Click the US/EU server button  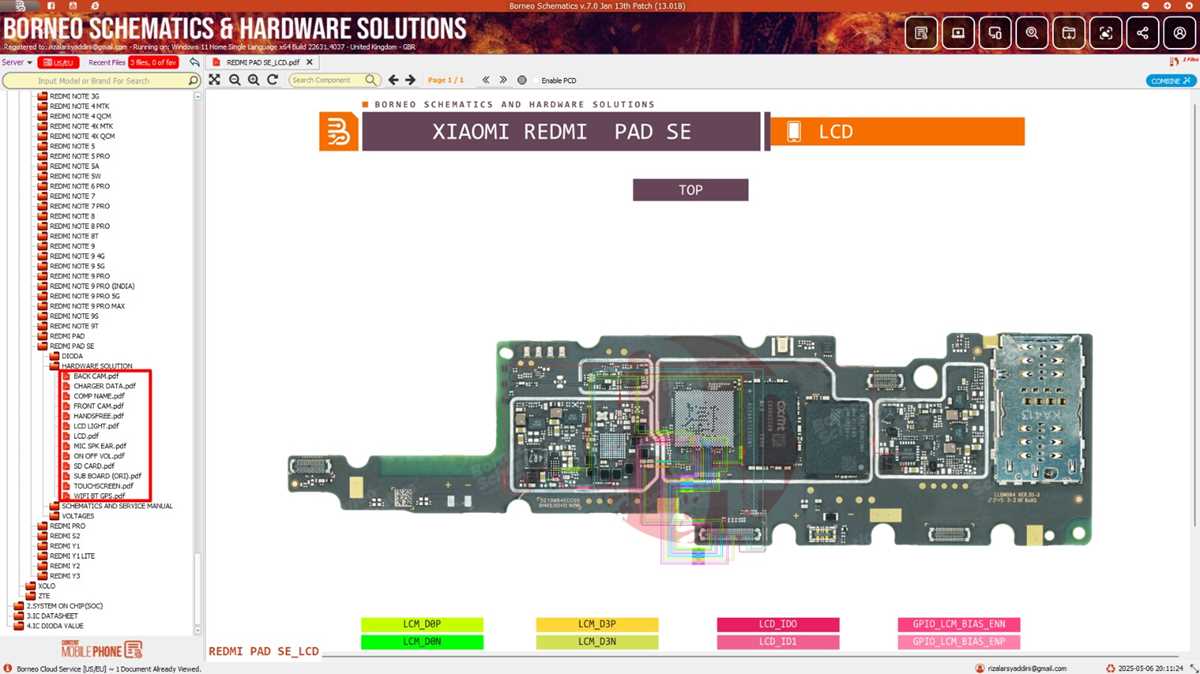(60, 62)
